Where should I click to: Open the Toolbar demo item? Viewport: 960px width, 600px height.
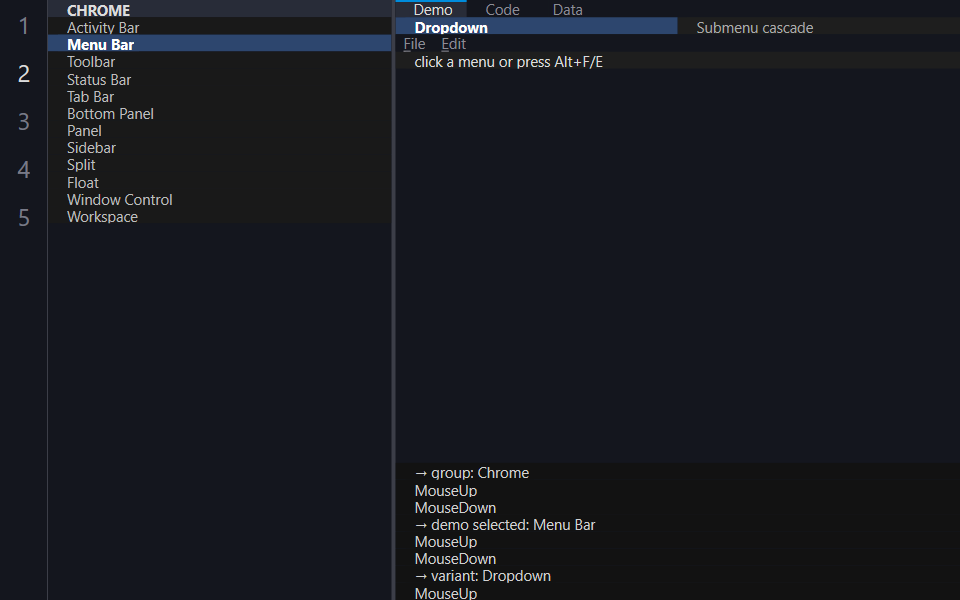coord(219,62)
